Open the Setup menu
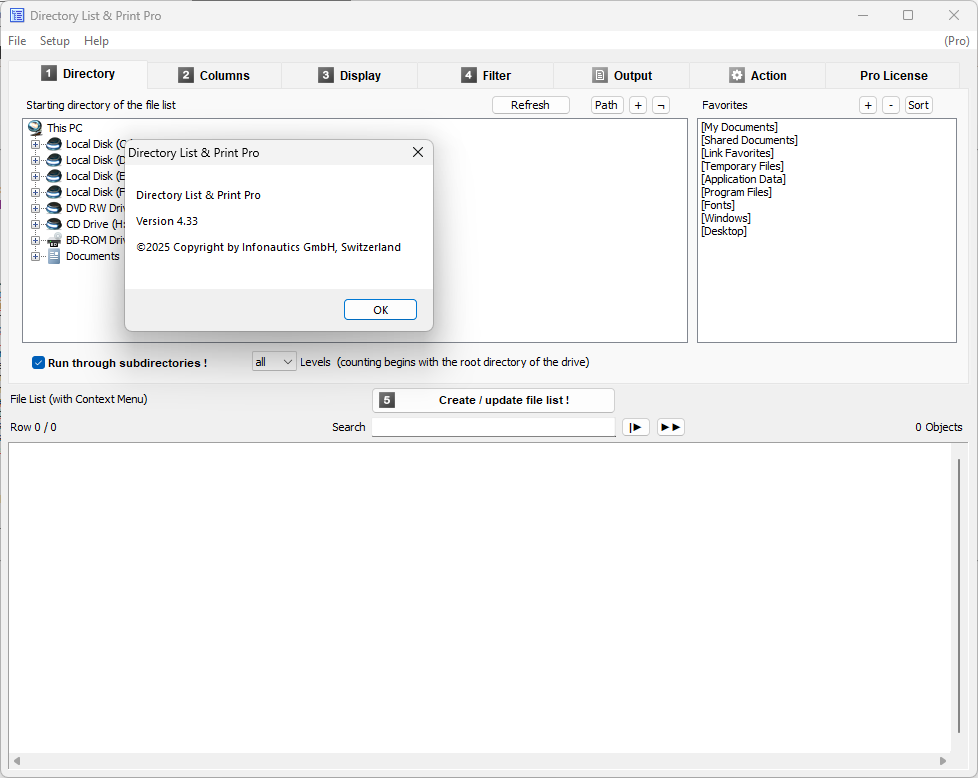 pyautogui.click(x=55, y=41)
